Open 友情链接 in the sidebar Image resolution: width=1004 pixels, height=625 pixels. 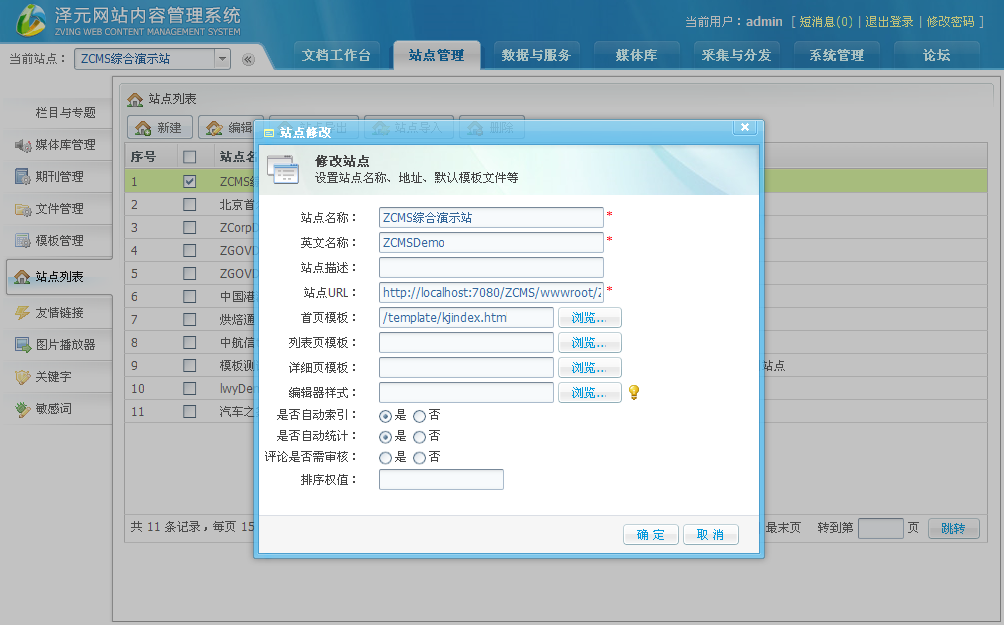click(58, 313)
